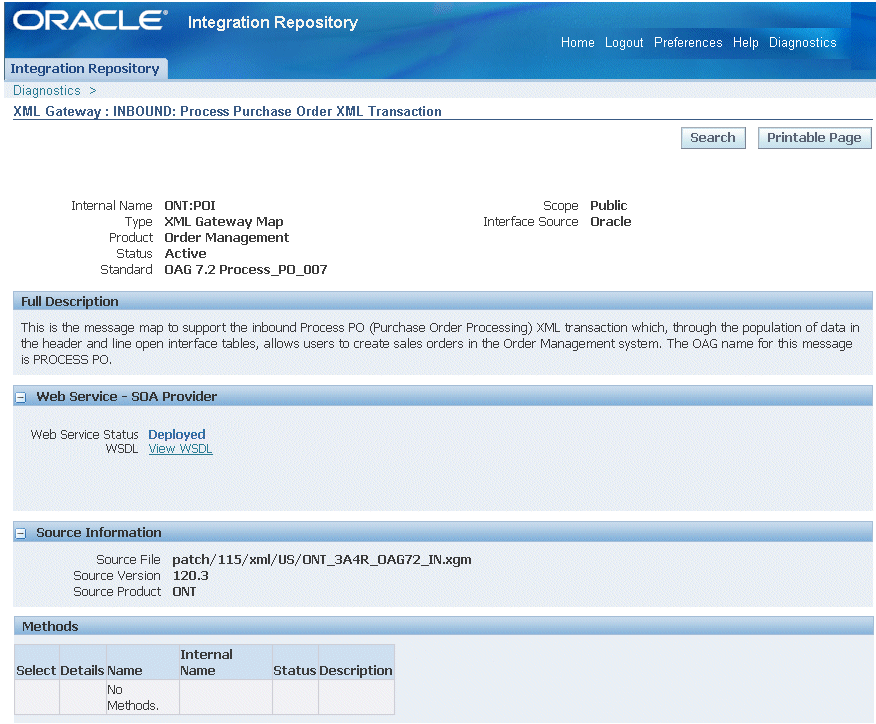Click the Deployed web service status
Screen dimensions: 876x724
coord(177,434)
